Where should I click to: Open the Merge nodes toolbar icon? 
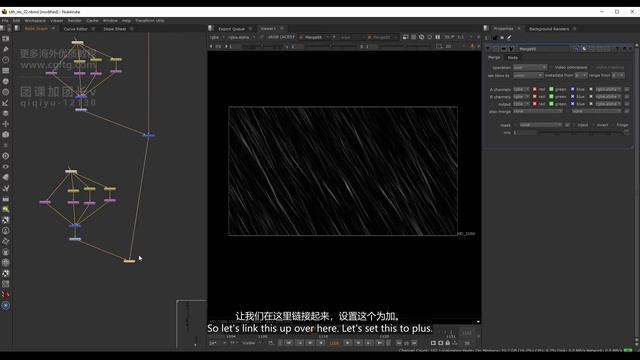(x=6, y=113)
